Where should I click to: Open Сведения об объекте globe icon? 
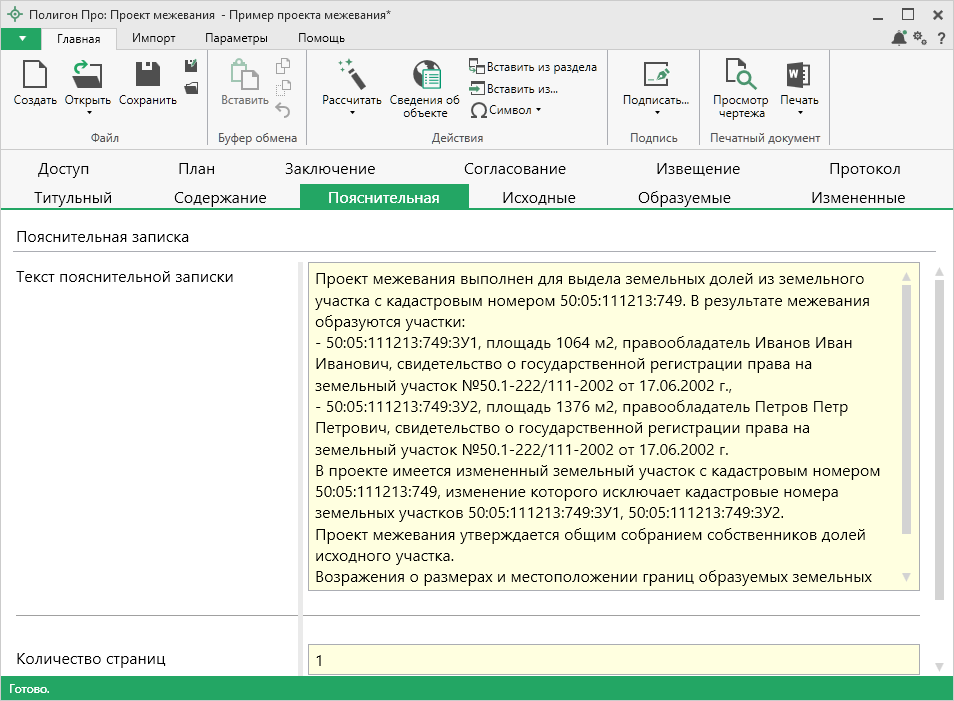point(425,76)
